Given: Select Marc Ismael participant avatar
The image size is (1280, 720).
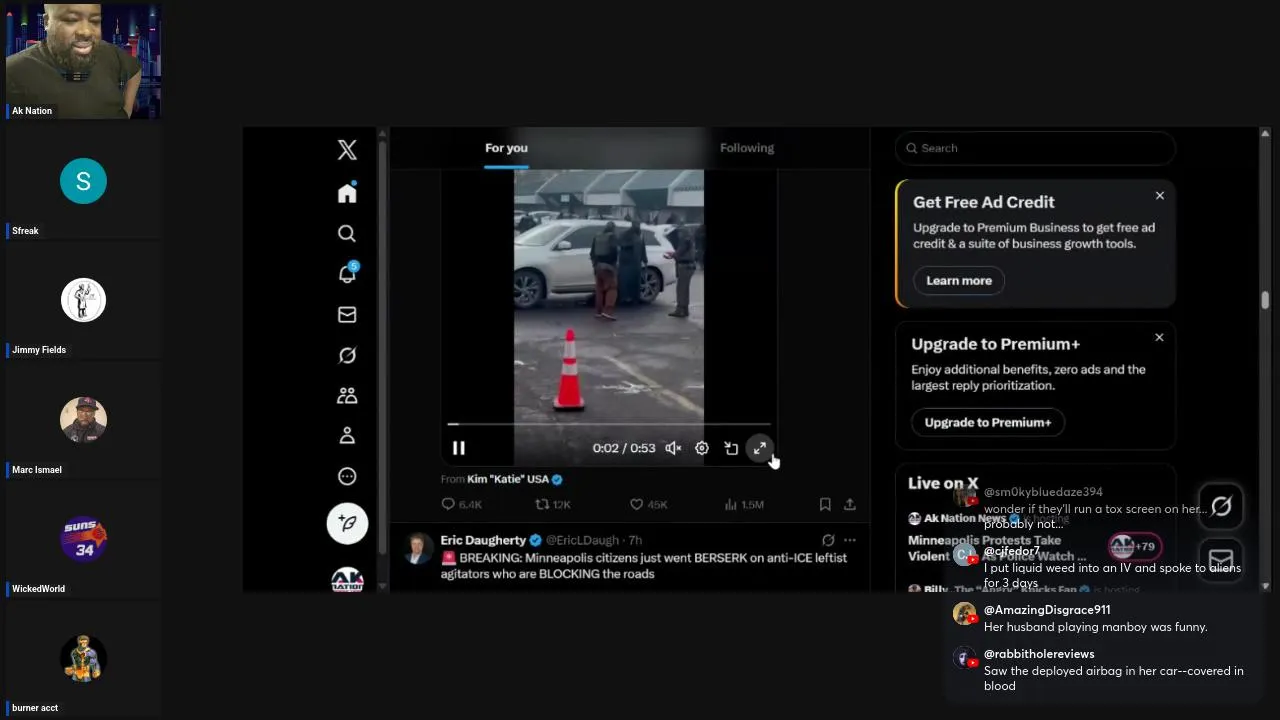Looking at the screenshot, I should point(83,420).
